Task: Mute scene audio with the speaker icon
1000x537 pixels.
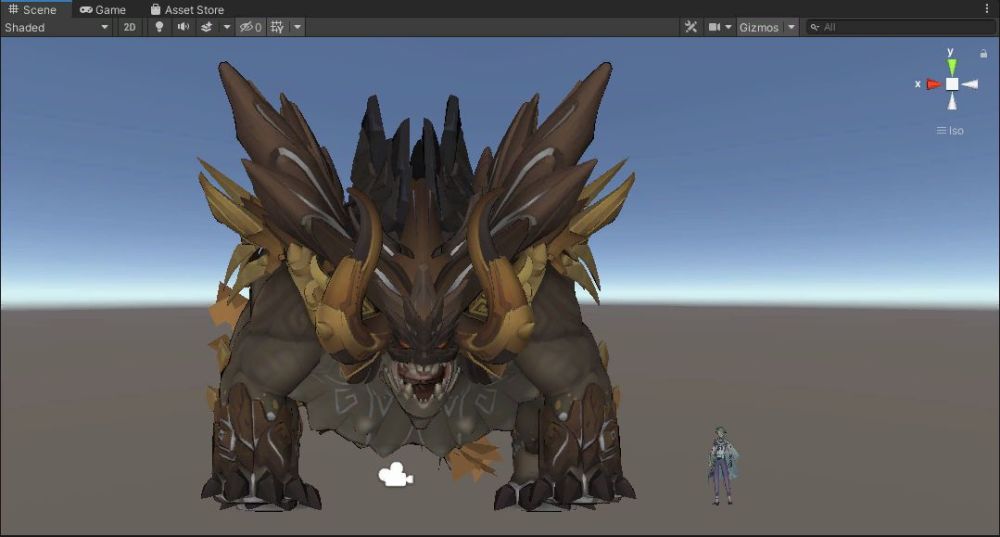Action: coord(183,27)
